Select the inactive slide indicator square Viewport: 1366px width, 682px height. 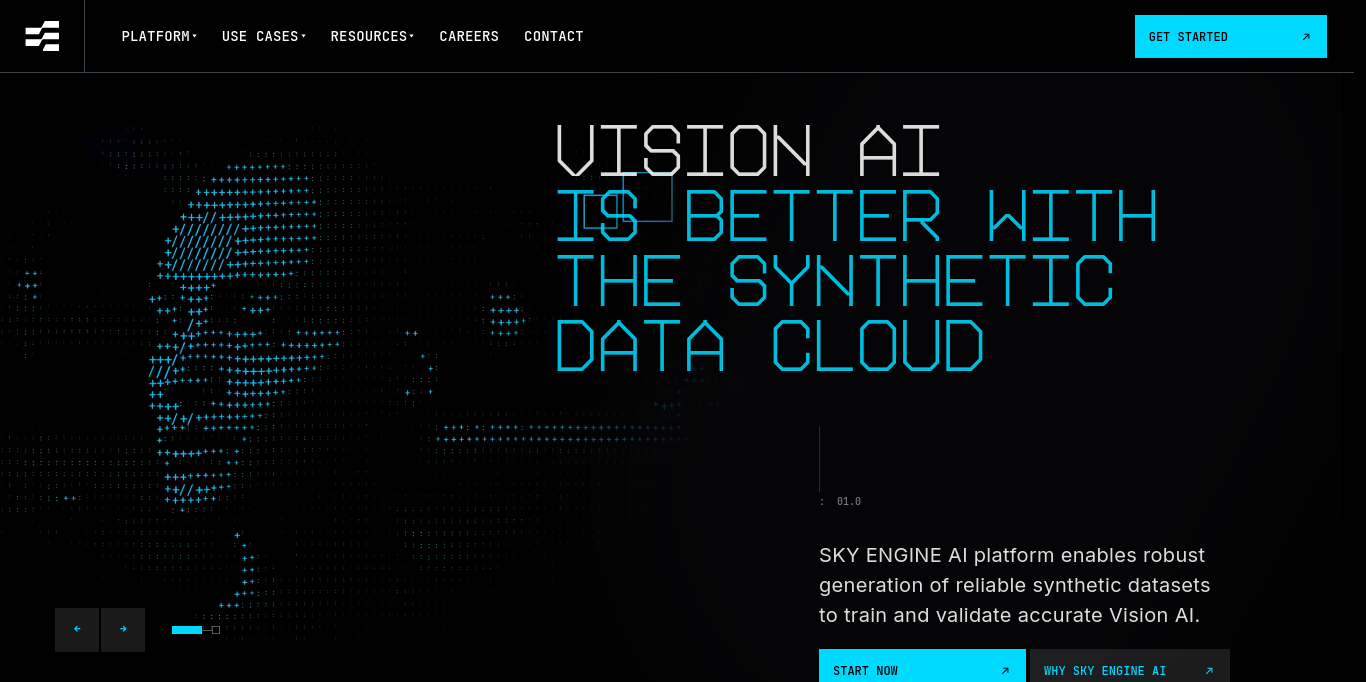coord(215,630)
